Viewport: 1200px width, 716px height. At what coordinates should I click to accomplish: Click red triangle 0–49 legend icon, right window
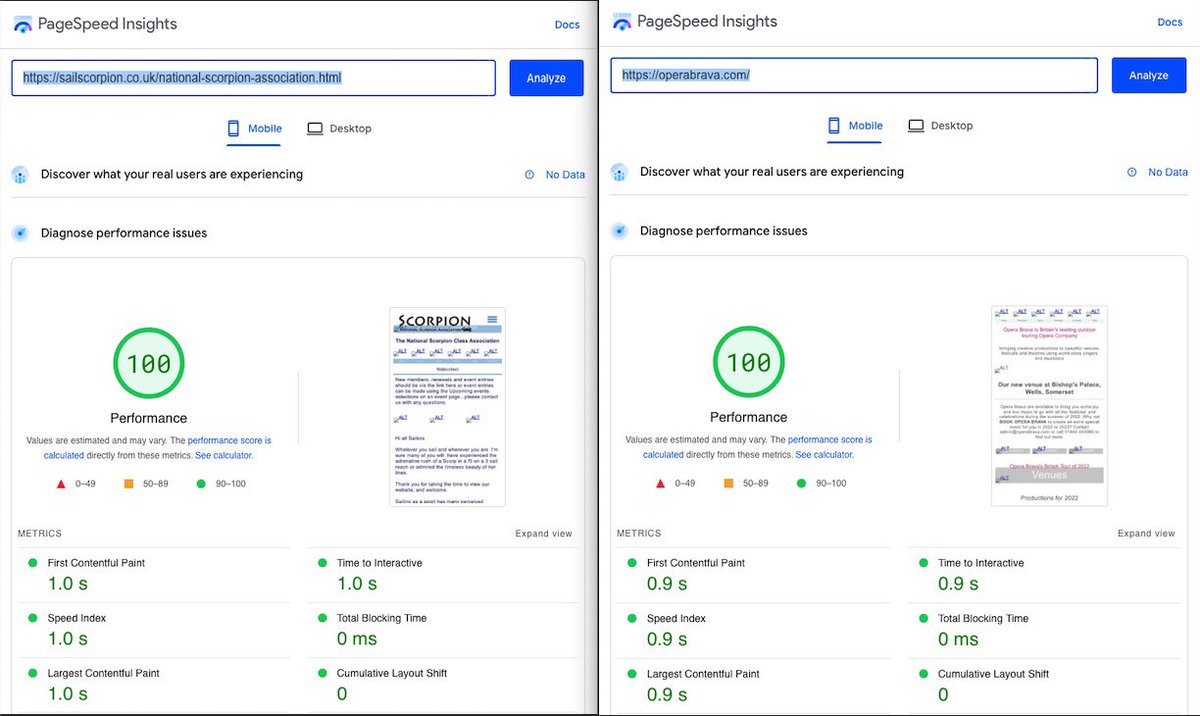pos(661,483)
